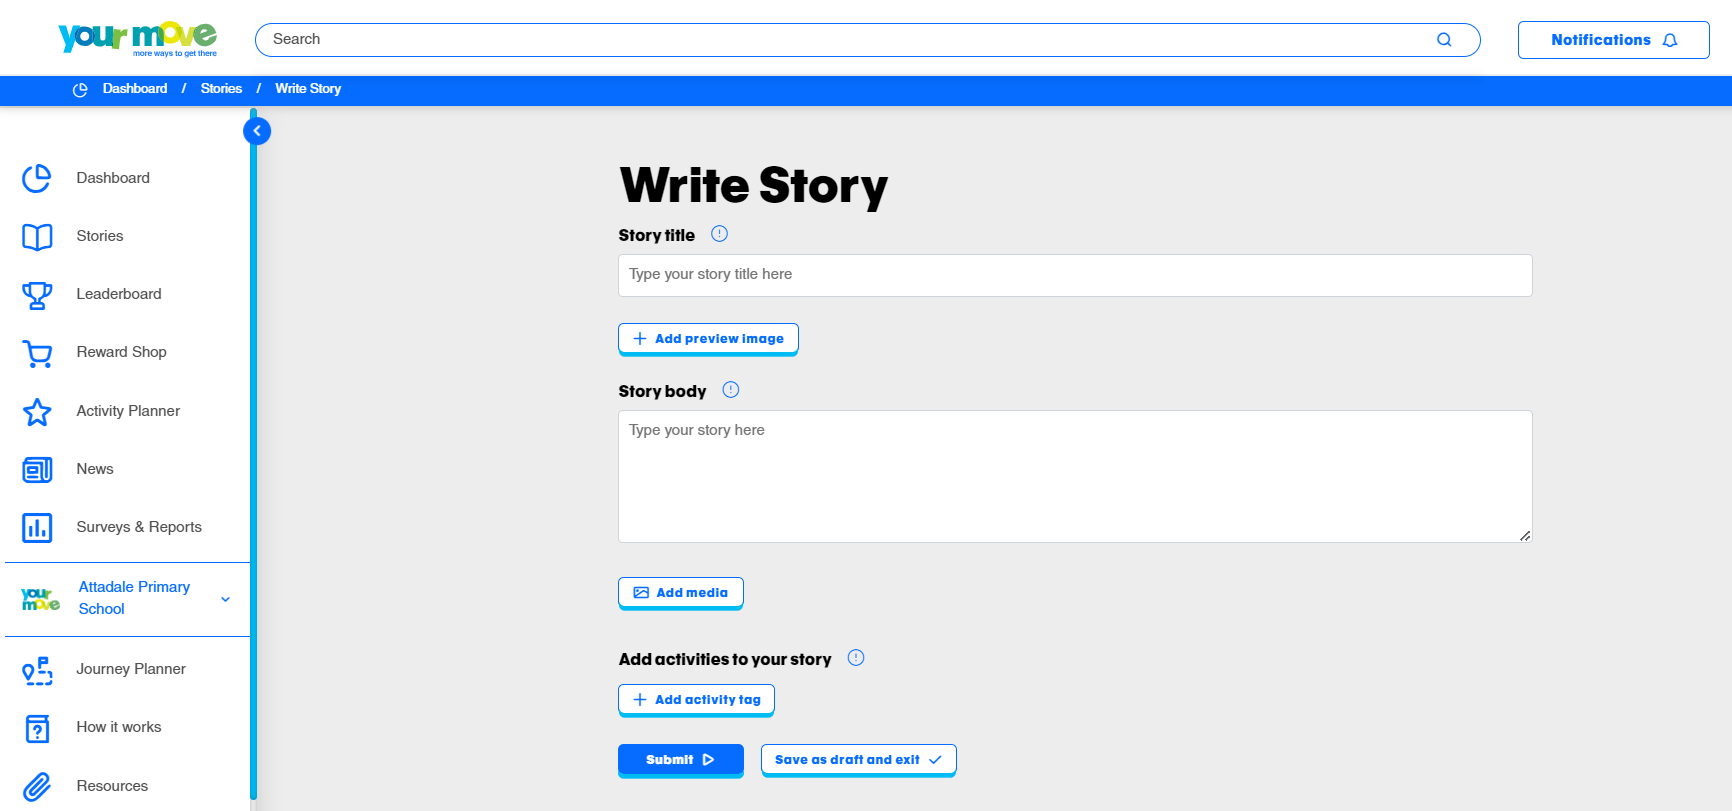The width and height of the screenshot is (1732, 811).
Task: Click the search magnifier icon
Action: (1444, 40)
